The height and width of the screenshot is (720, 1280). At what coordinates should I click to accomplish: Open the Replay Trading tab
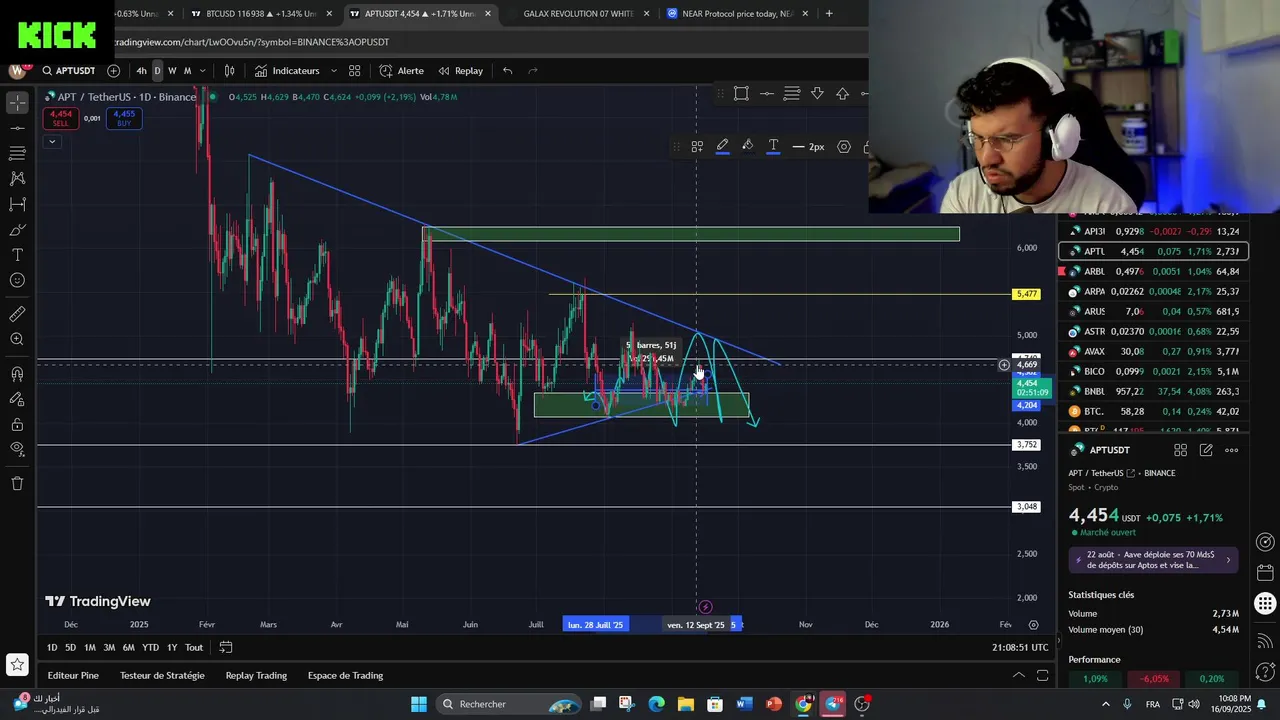(x=256, y=676)
